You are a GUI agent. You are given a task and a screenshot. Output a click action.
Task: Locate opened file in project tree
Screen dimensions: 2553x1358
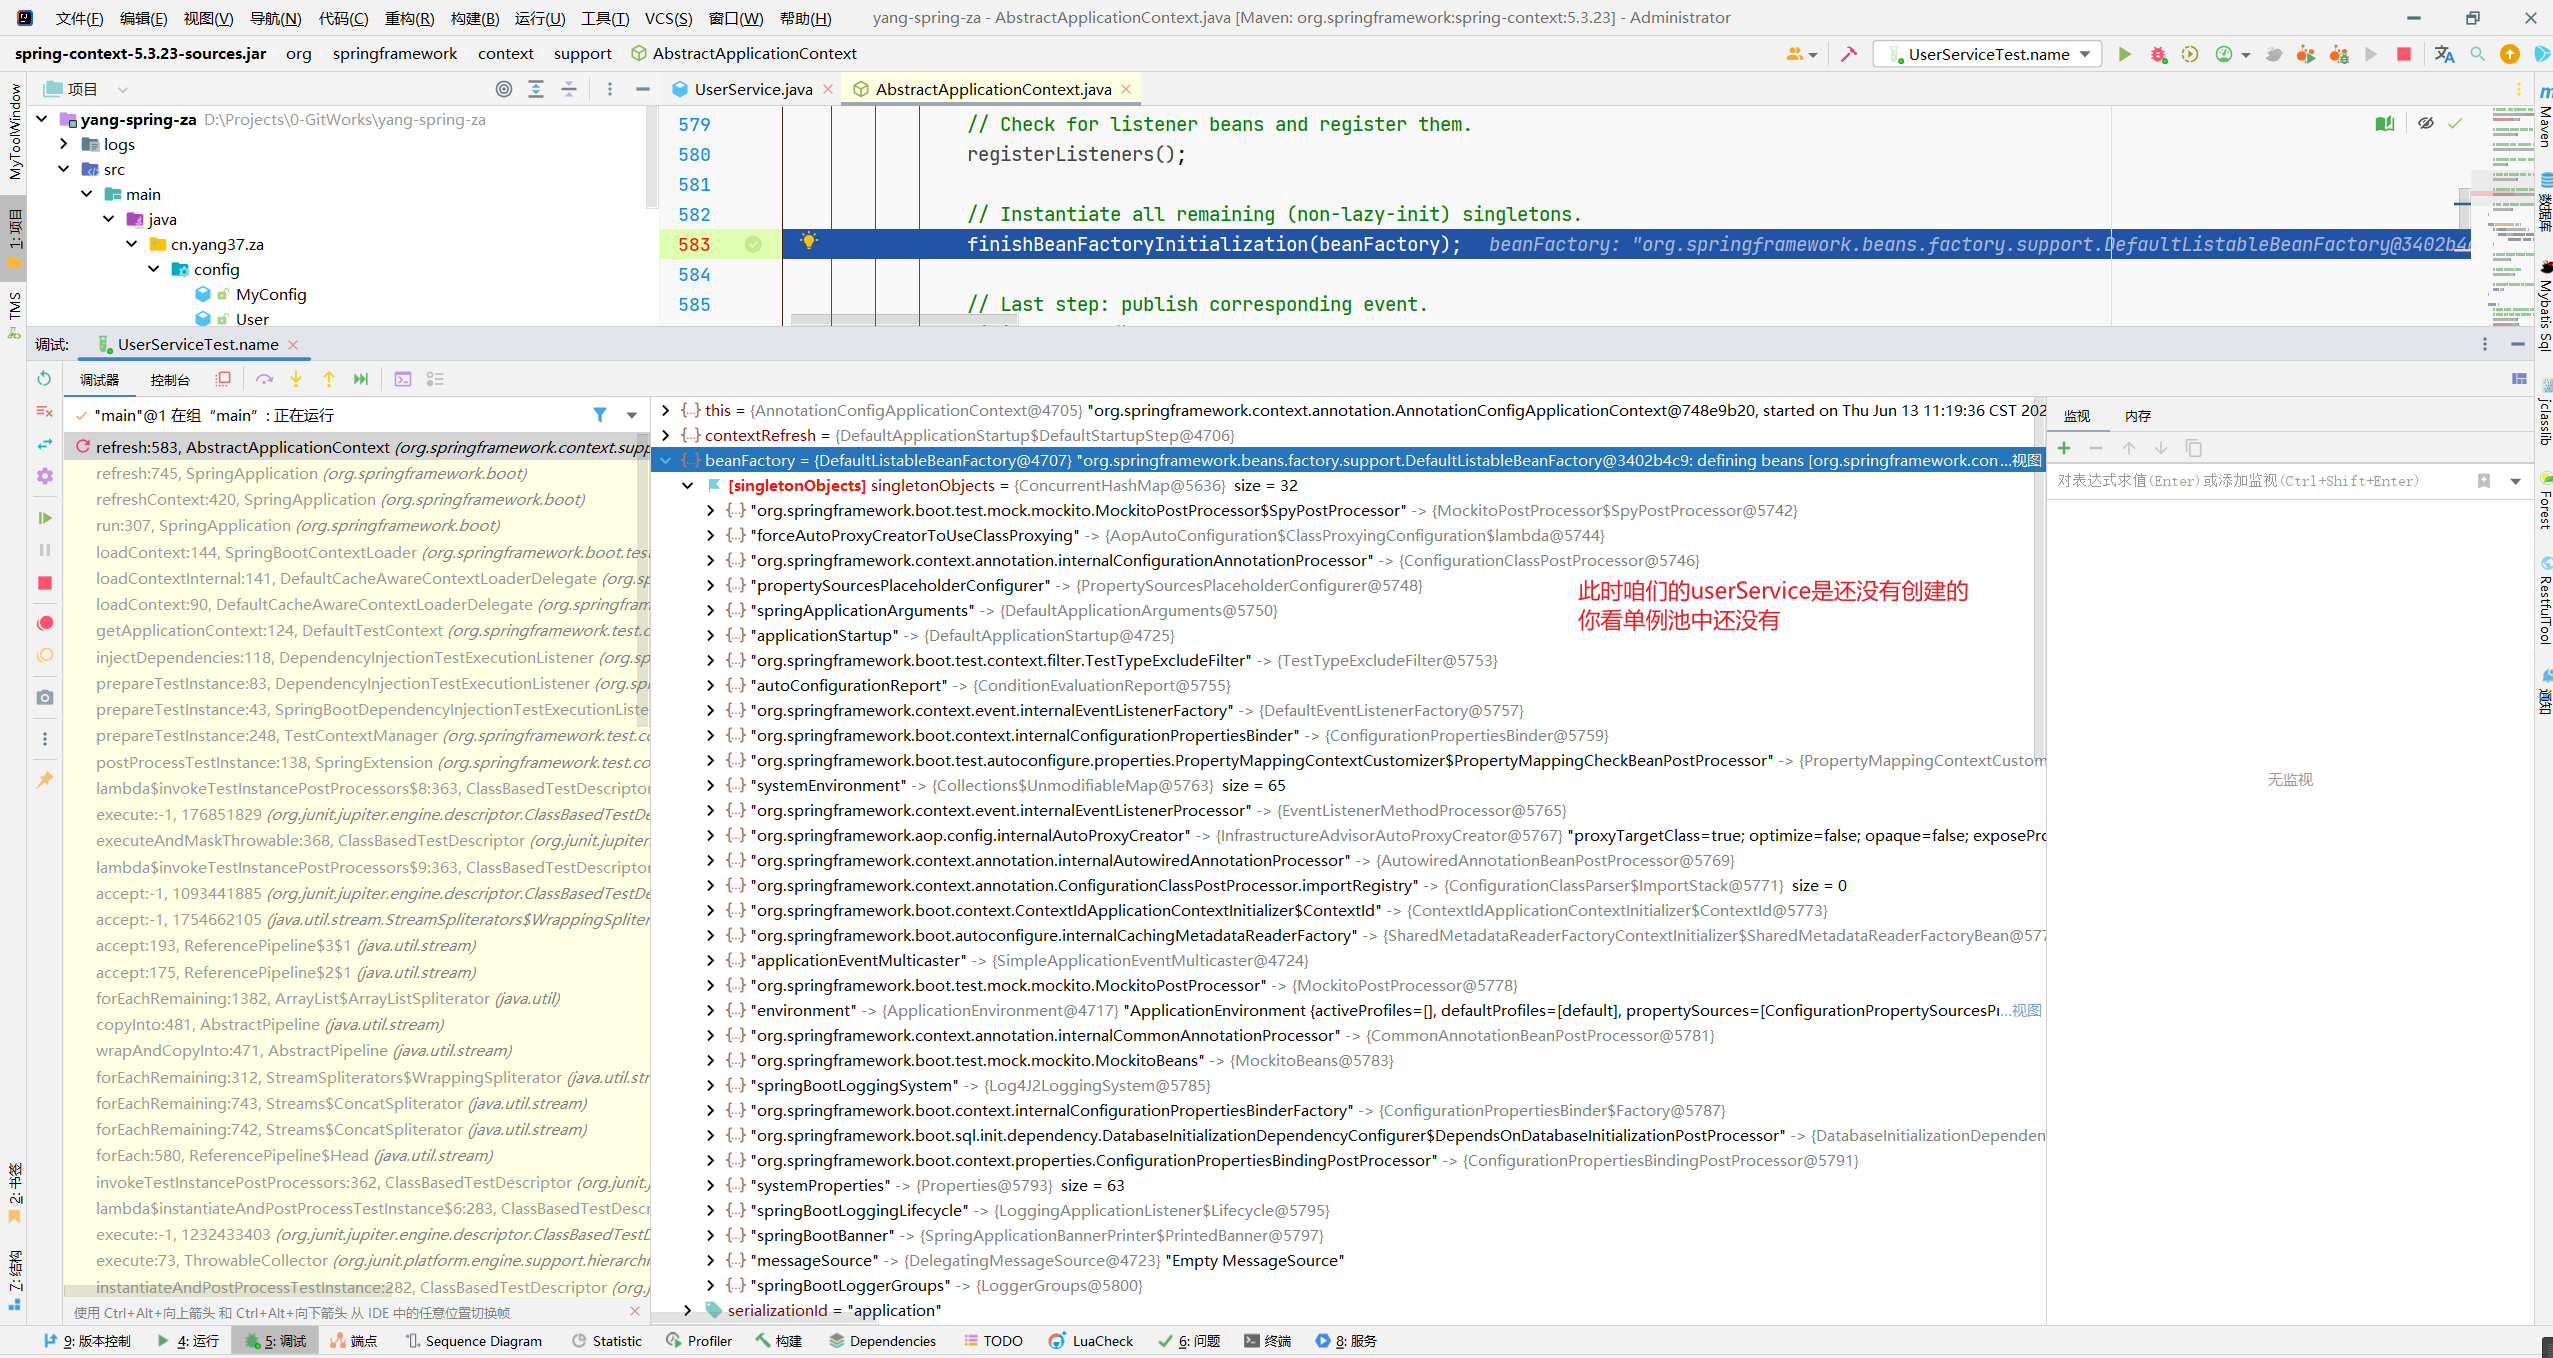(504, 89)
